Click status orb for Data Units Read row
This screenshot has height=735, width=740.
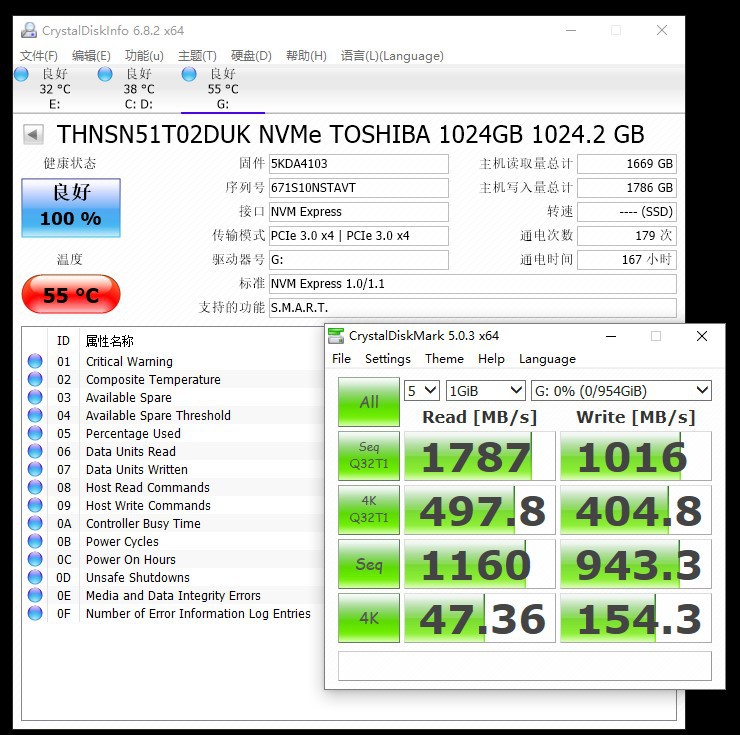click(35, 451)
